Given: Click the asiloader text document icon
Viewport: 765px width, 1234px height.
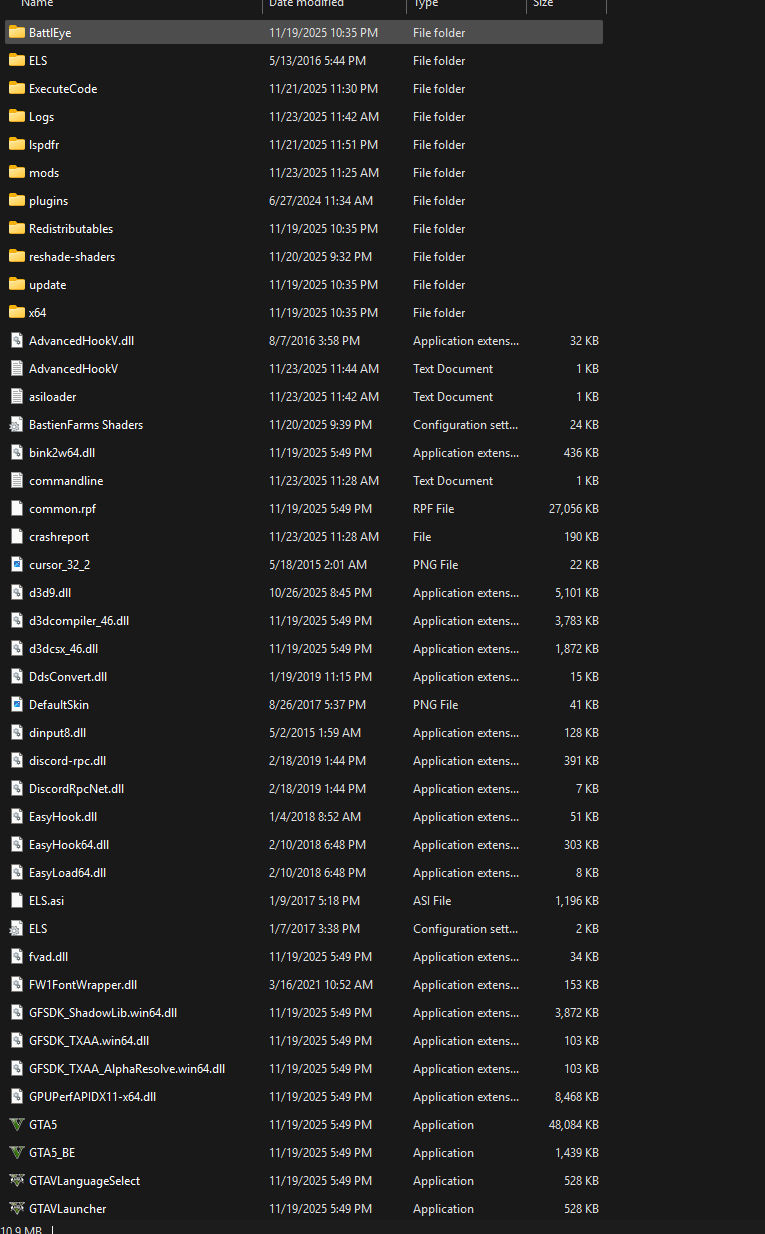Looking at the screenshot, I should click(x=17, y=396).
